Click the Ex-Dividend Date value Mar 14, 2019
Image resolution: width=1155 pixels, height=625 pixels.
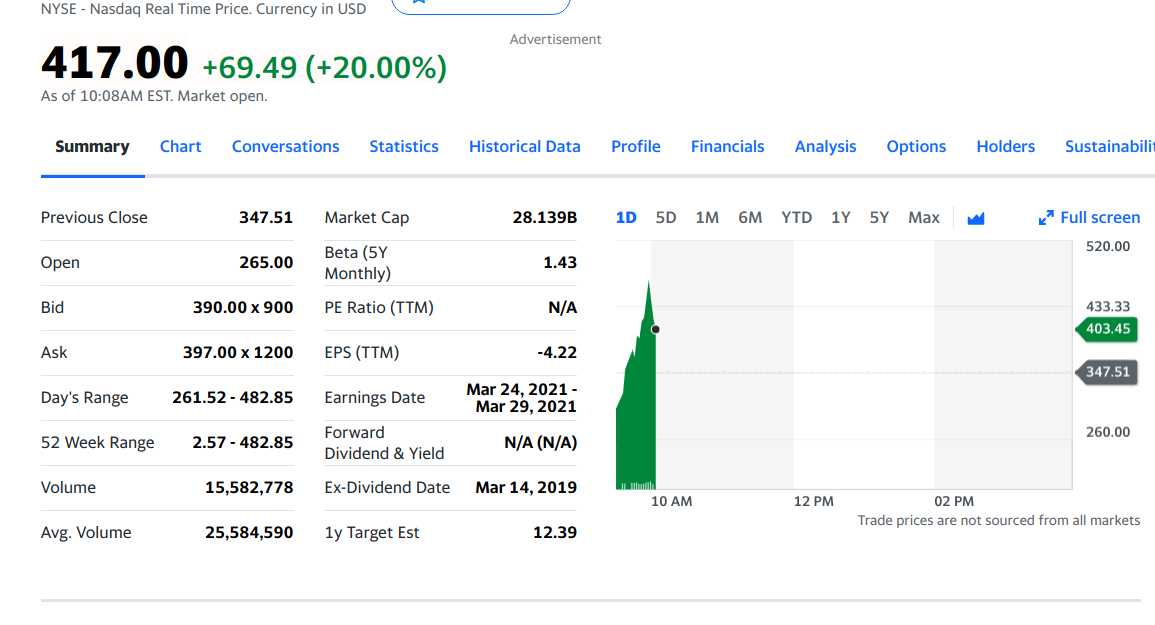(526, 487)
